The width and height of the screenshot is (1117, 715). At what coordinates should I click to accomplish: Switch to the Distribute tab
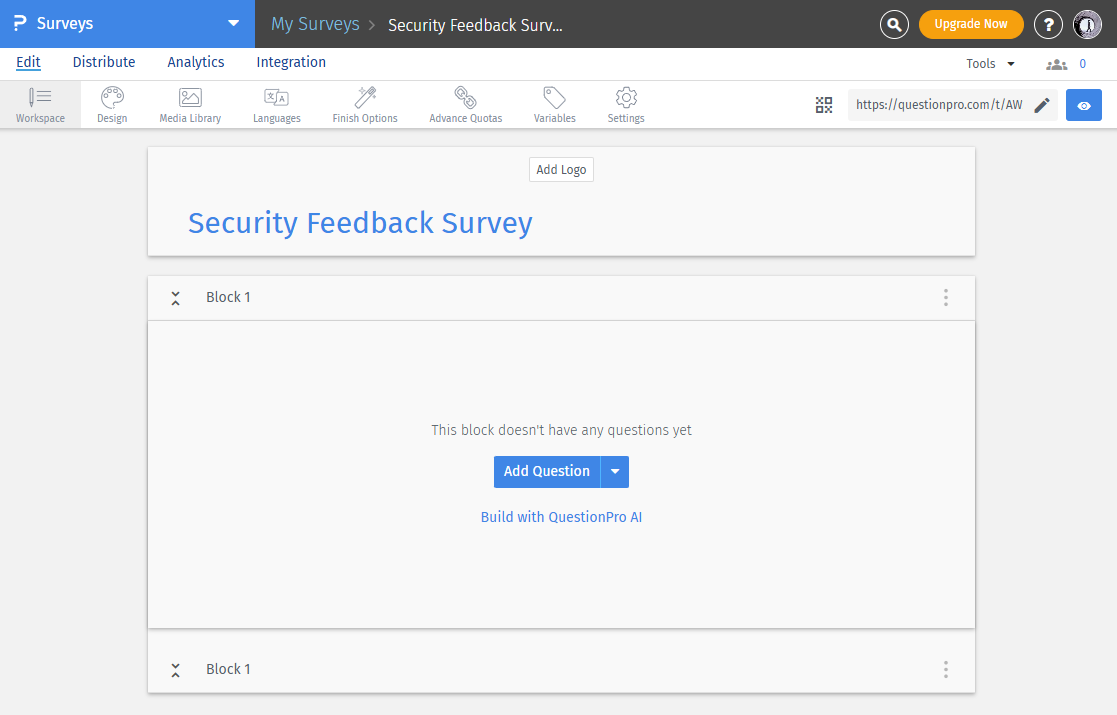pos(104,62)
